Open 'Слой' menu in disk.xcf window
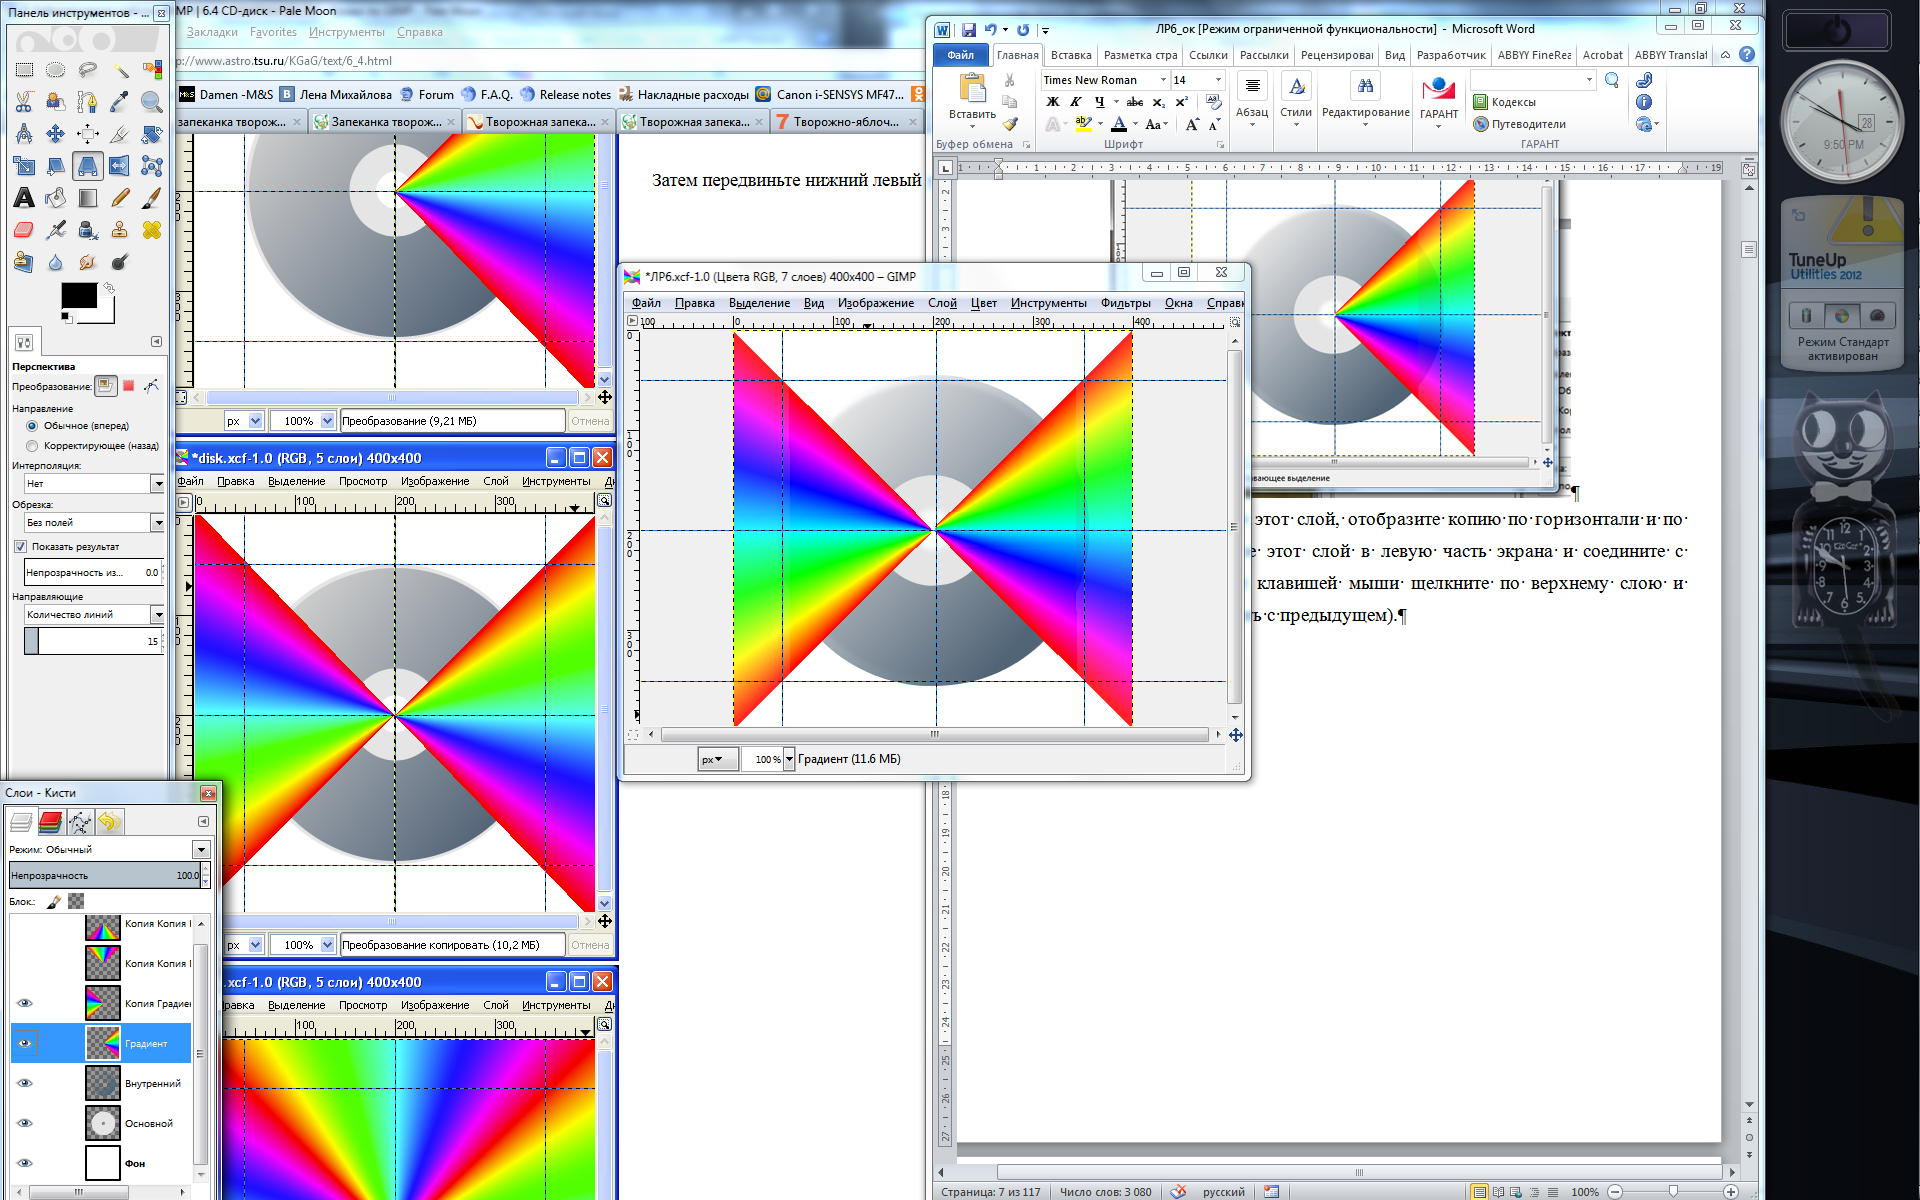Screen dimensions: 1920x1200 pyautogui.click(x=496, y=481)
